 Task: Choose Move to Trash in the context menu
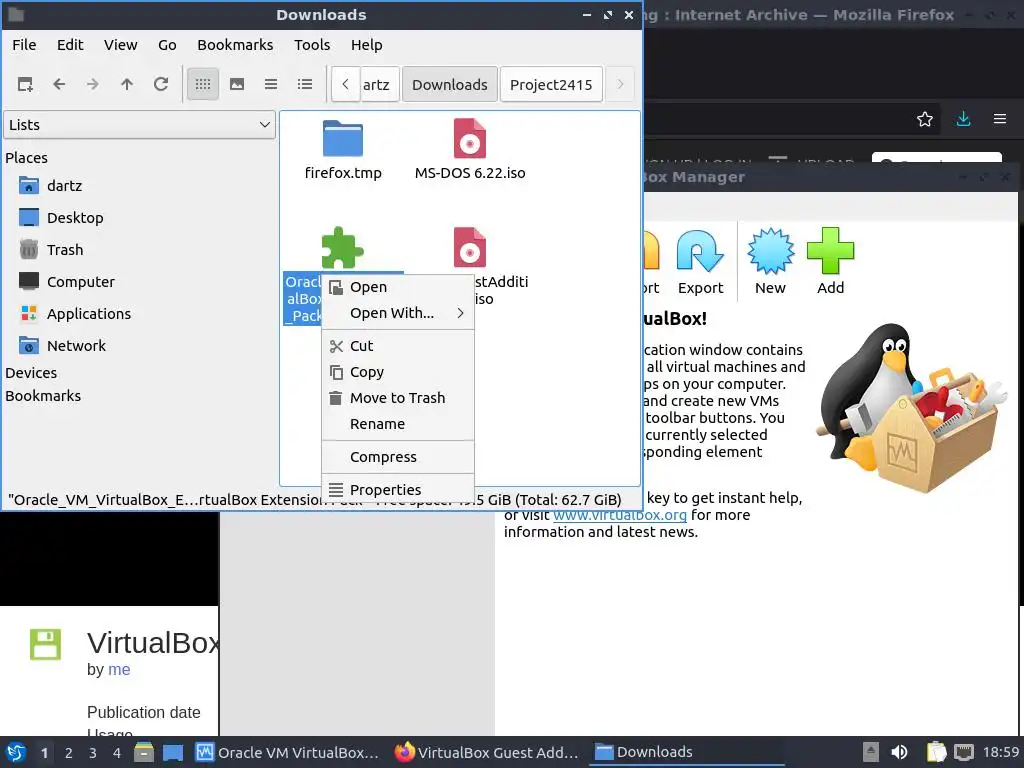[x=398, y=398]
